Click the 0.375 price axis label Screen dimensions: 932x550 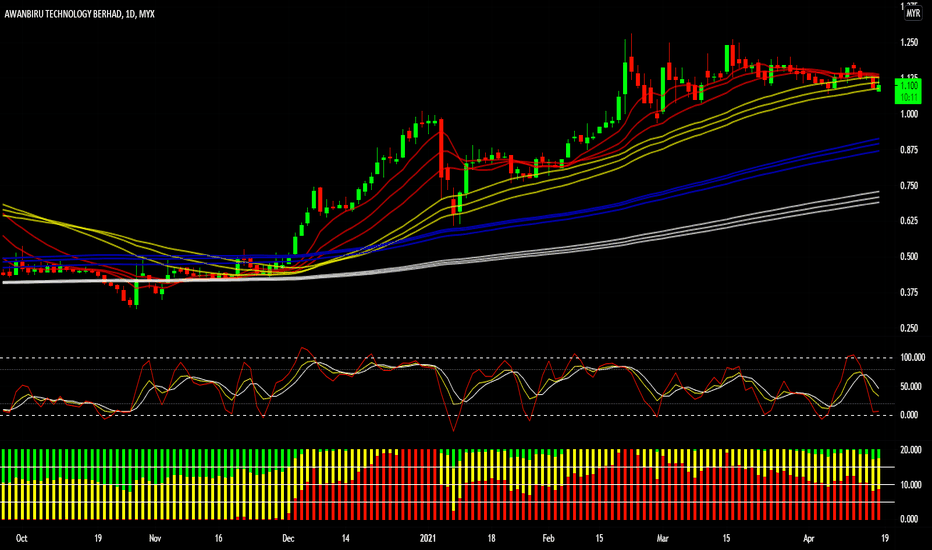(909, 292)
